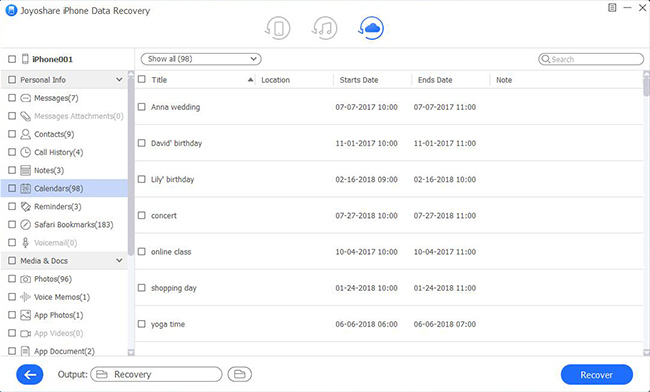Image resolution: width=650 pixels, height=392 pixels.
Task: Open the Call History(4) category
Action: pos(58,152)
